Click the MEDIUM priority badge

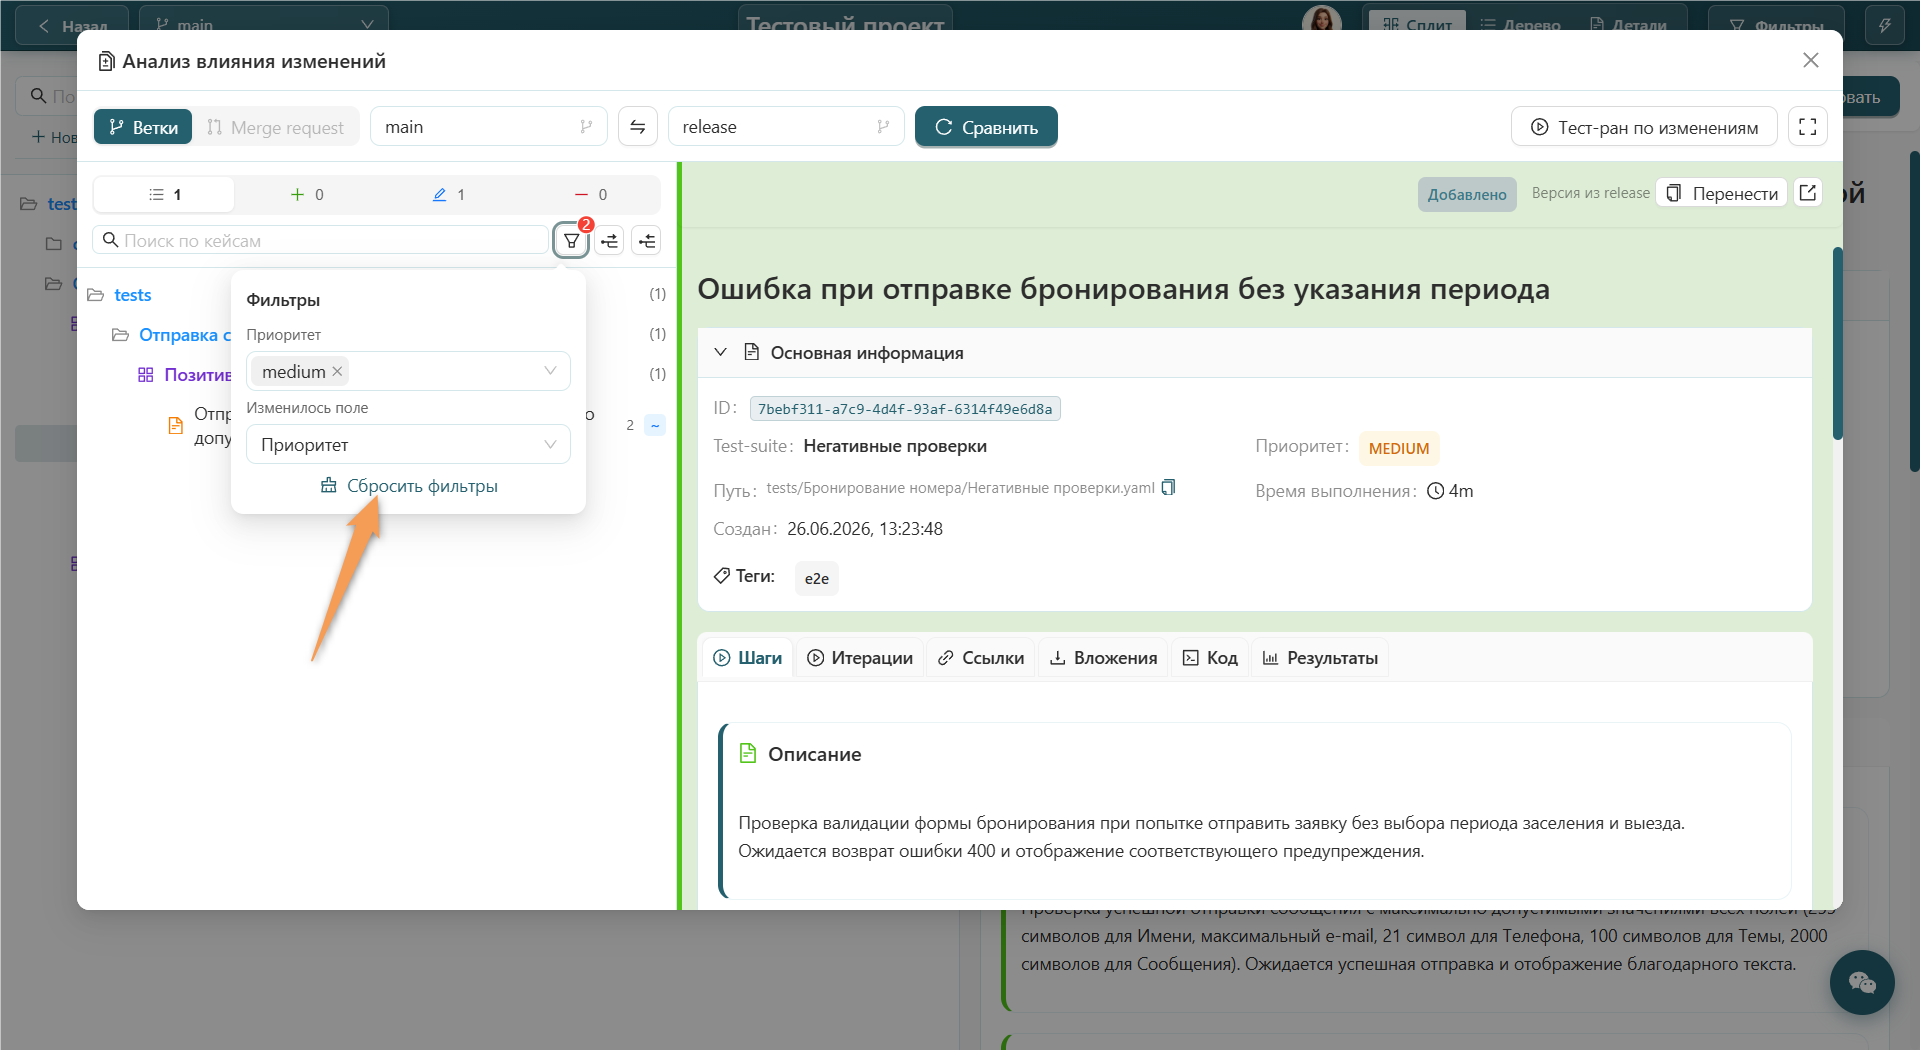point(1399,448)
